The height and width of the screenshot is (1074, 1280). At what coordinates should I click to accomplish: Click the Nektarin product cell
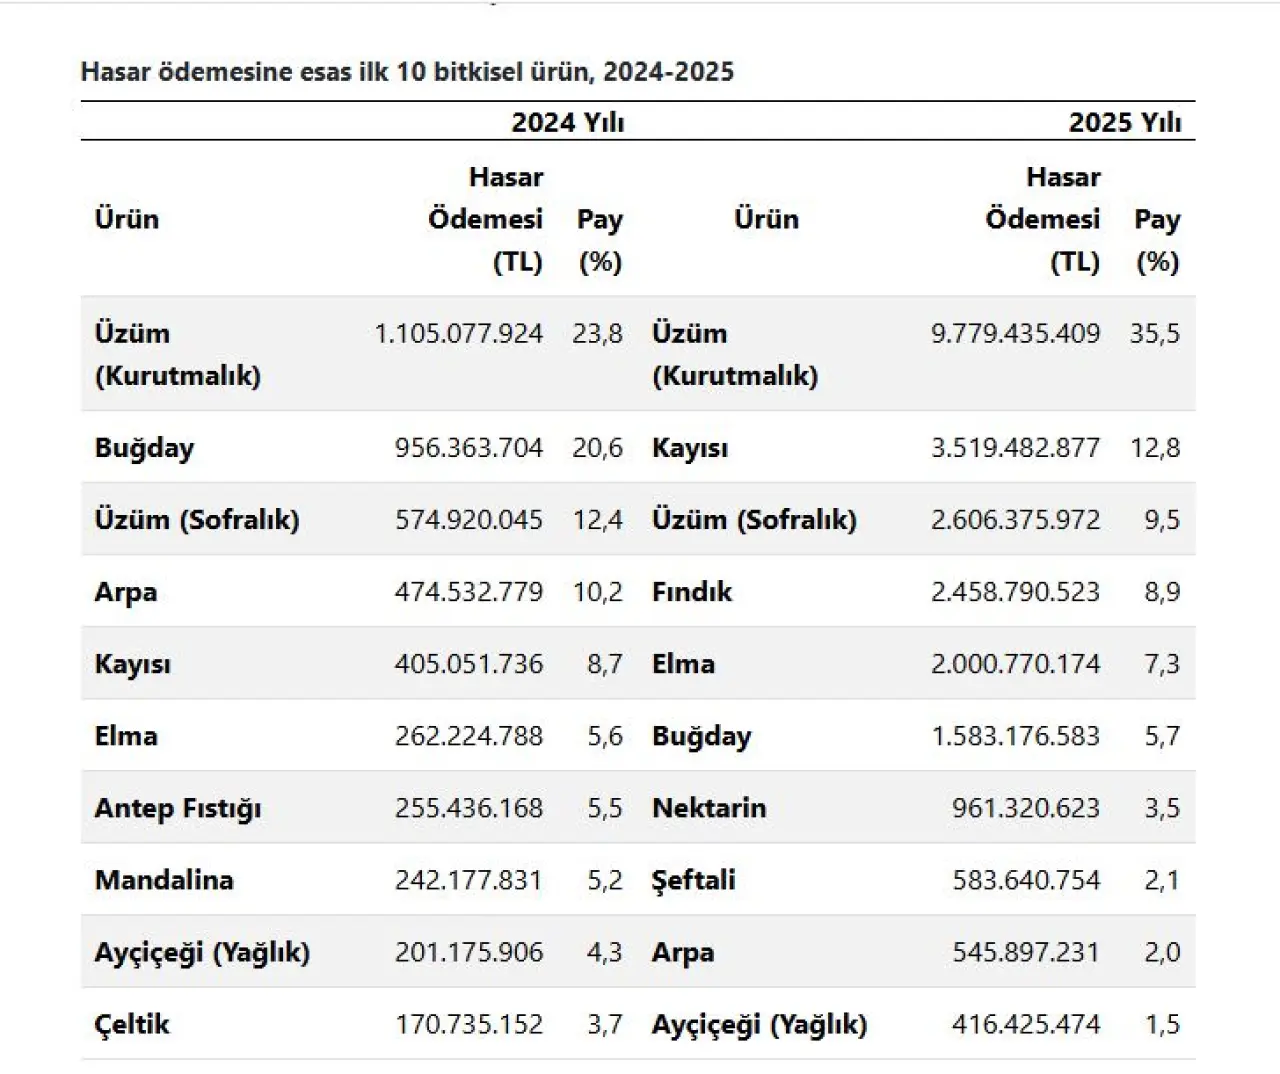[x=709, y=808]
